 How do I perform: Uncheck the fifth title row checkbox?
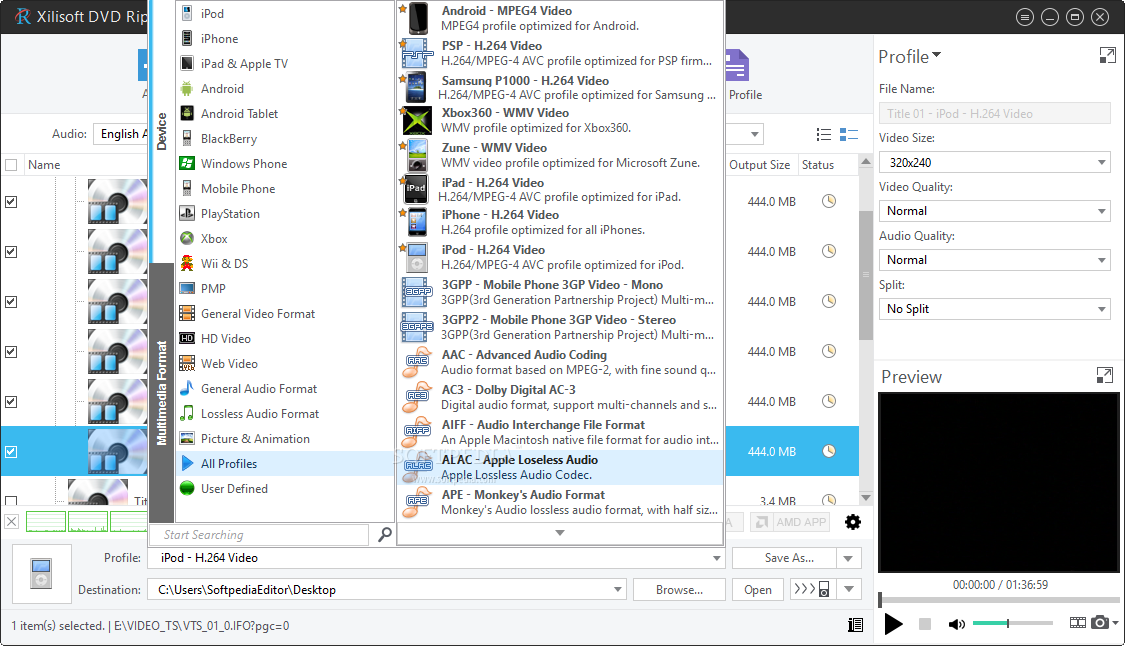coord(11,402)
